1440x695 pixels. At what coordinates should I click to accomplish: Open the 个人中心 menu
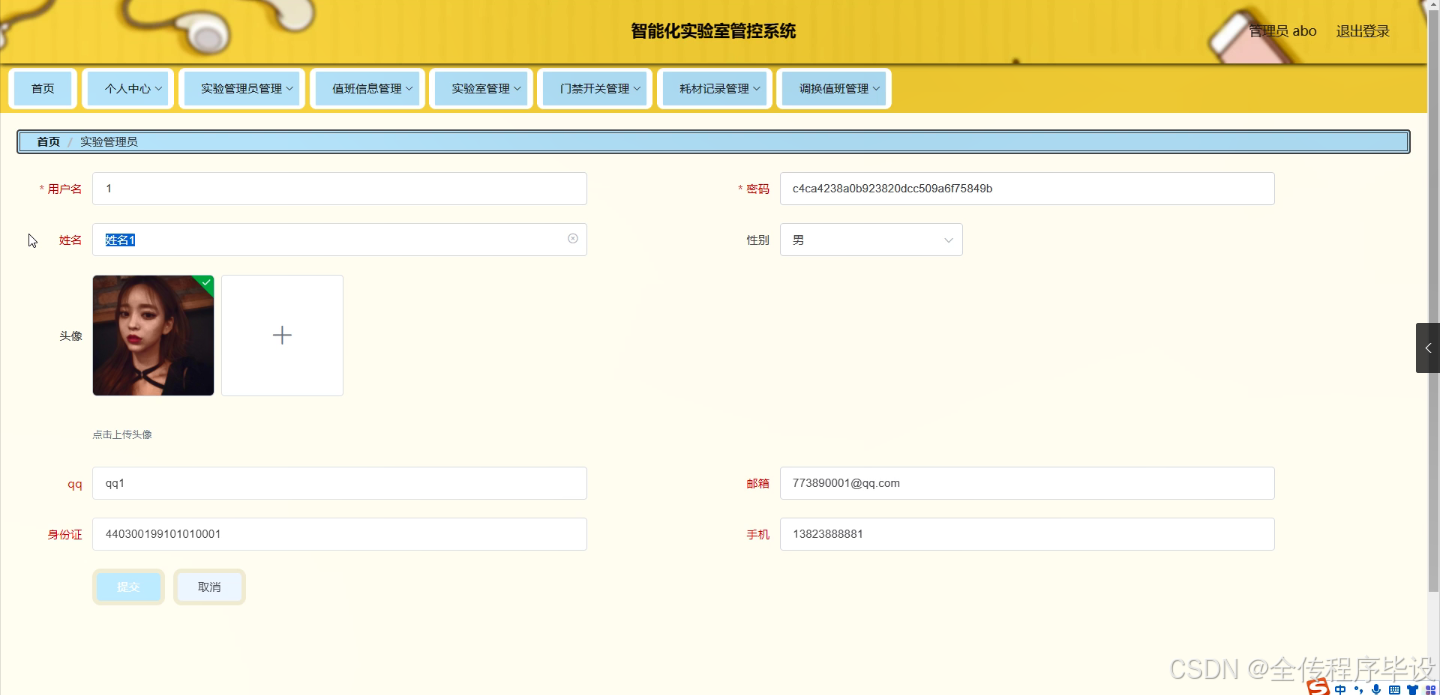[128, 88]
